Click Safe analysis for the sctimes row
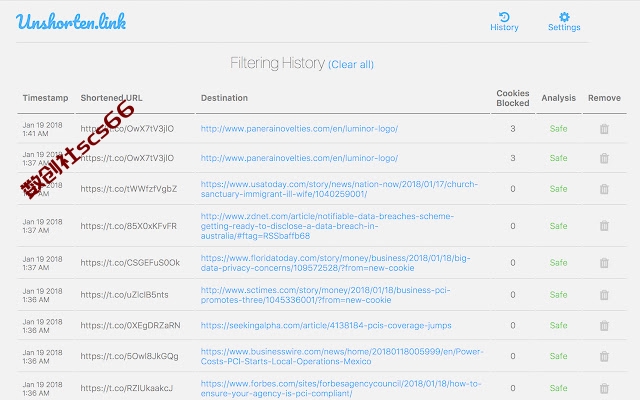640x400 pixels. (x=558, y=294)
